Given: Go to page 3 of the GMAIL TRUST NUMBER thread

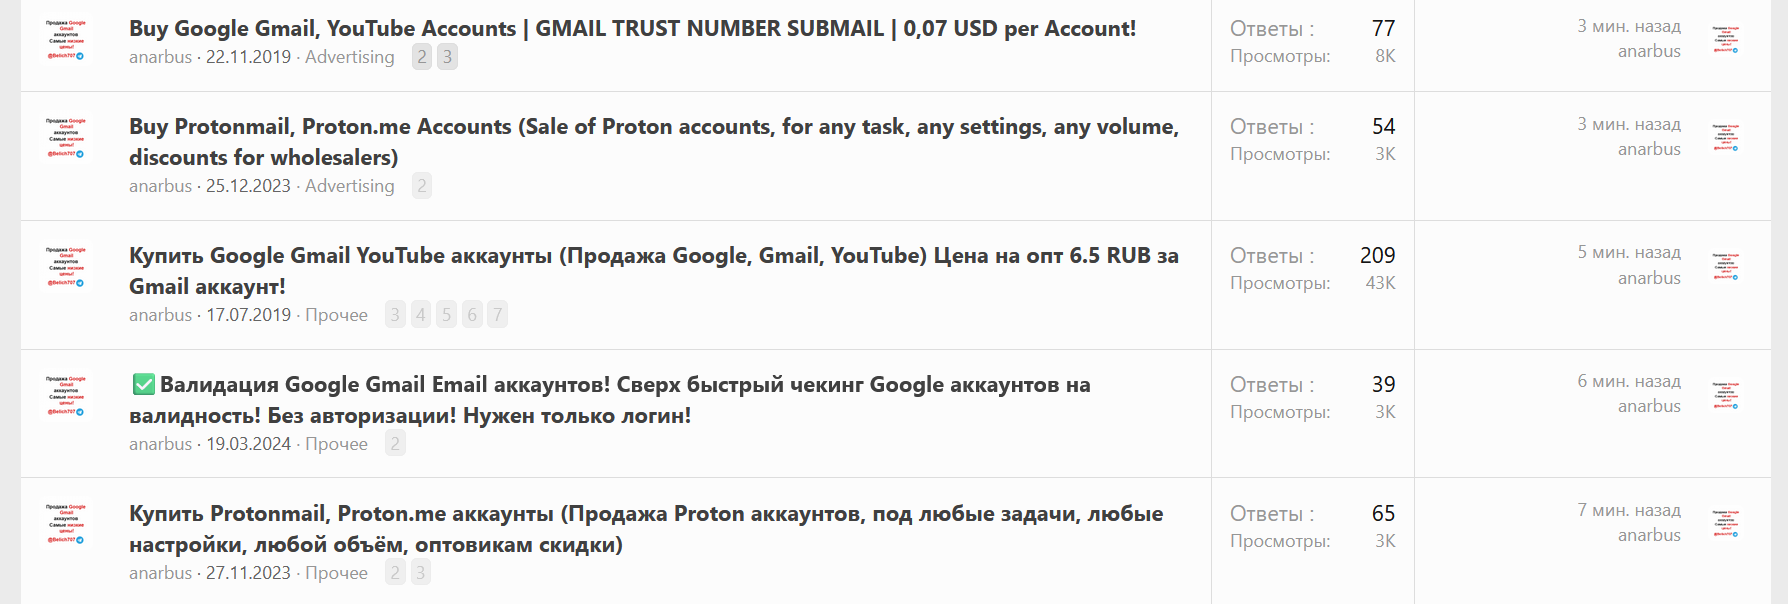Looking at the screenshot, I should pos(447,57).
